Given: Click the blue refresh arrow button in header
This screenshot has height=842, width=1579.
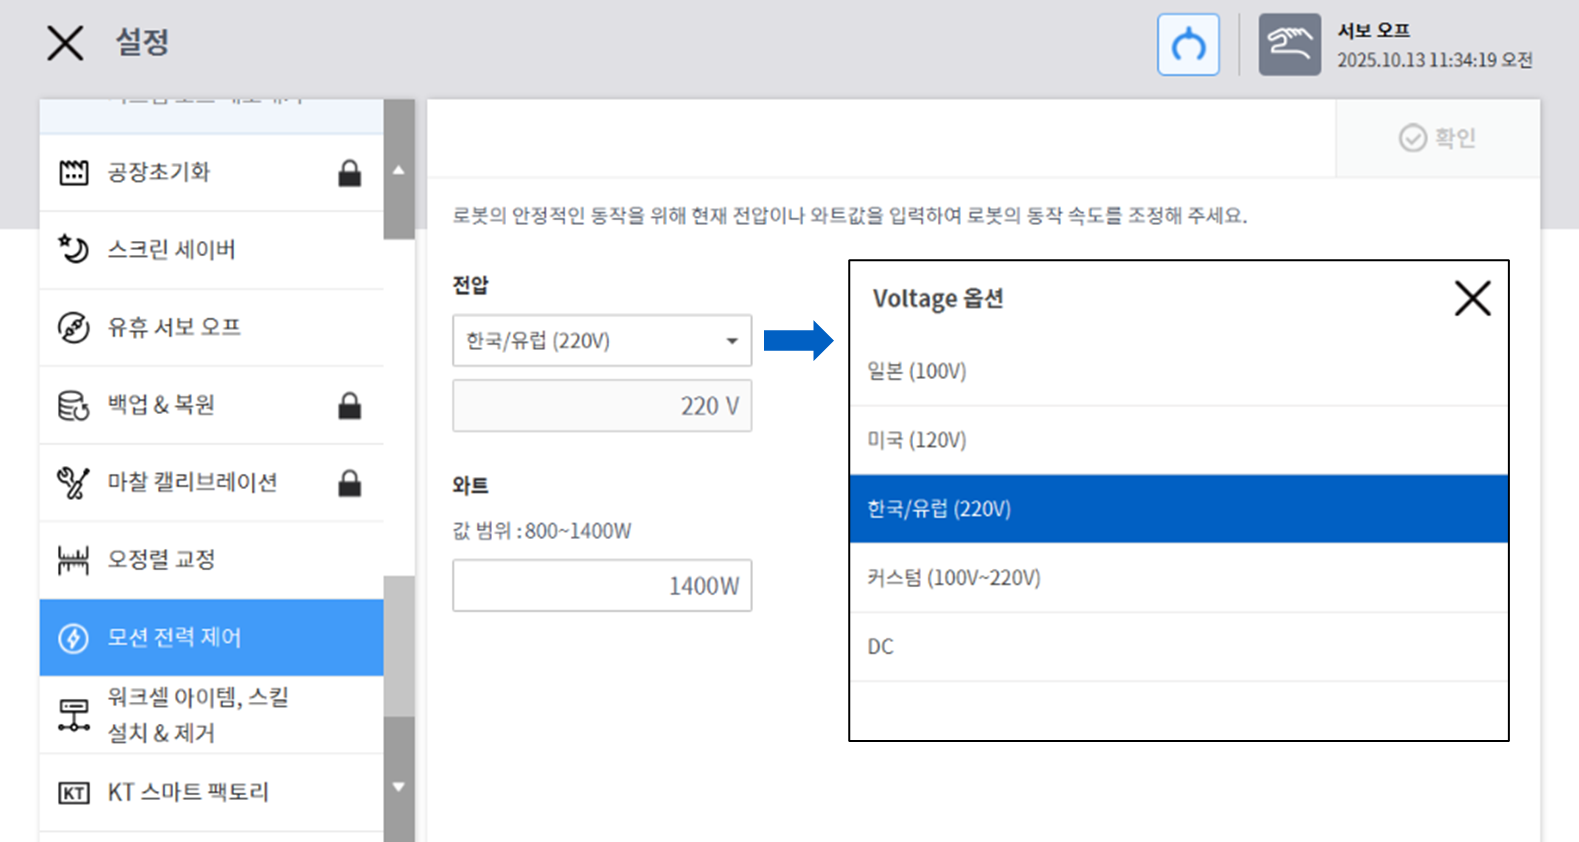Looking at the screenshot, I should coord(1188,45).
